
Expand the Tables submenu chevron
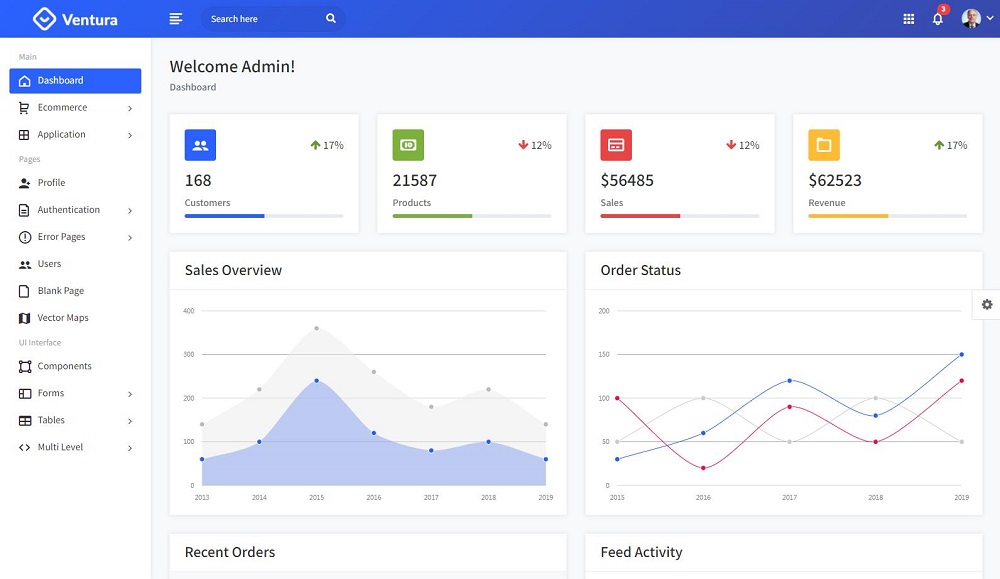(130, 421)
